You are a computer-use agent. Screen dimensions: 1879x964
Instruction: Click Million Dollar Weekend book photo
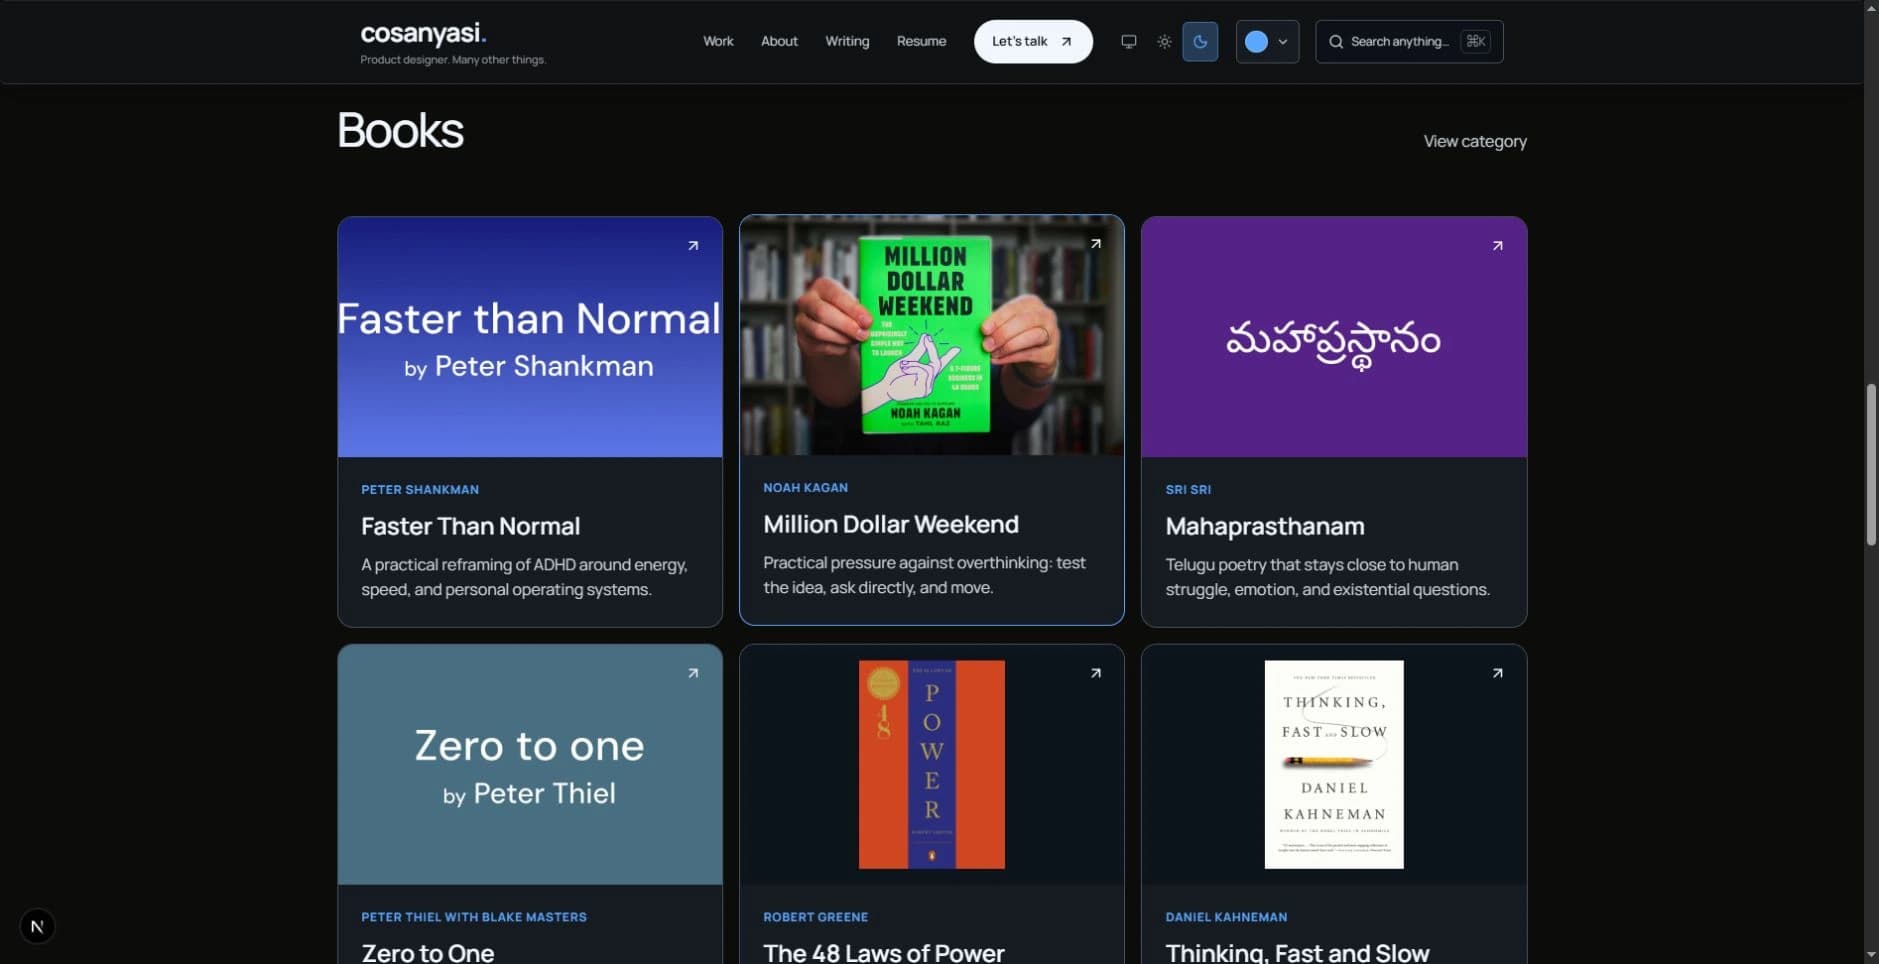click(932, 335)
